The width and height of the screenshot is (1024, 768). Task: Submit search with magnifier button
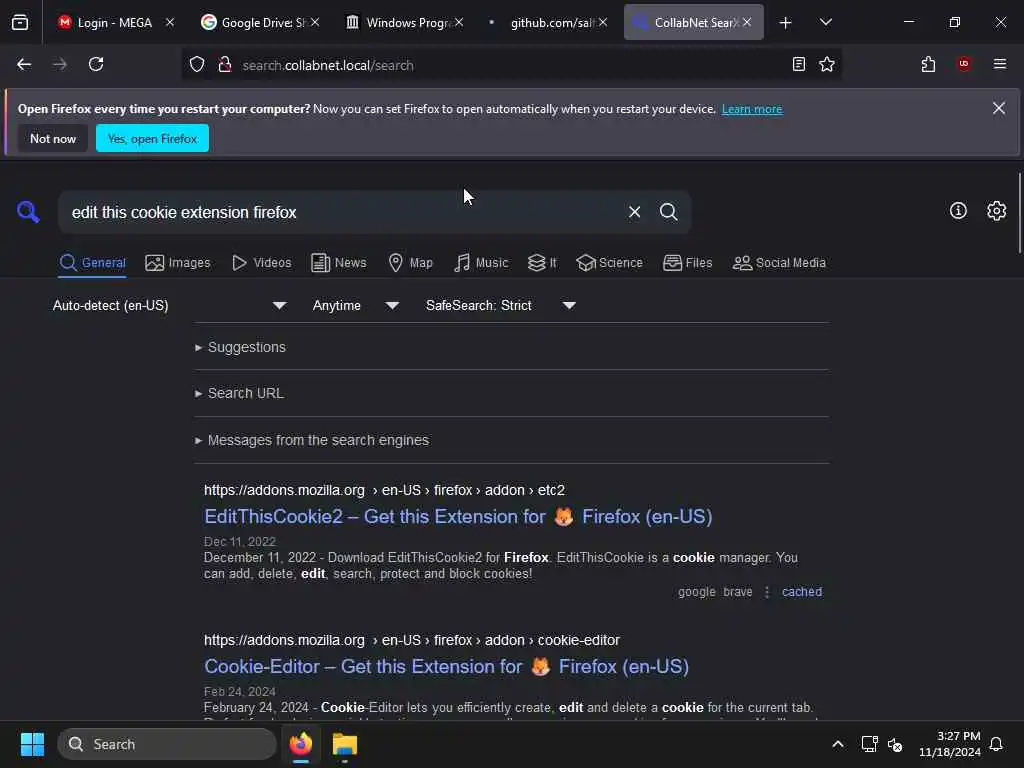pos(668,212)
